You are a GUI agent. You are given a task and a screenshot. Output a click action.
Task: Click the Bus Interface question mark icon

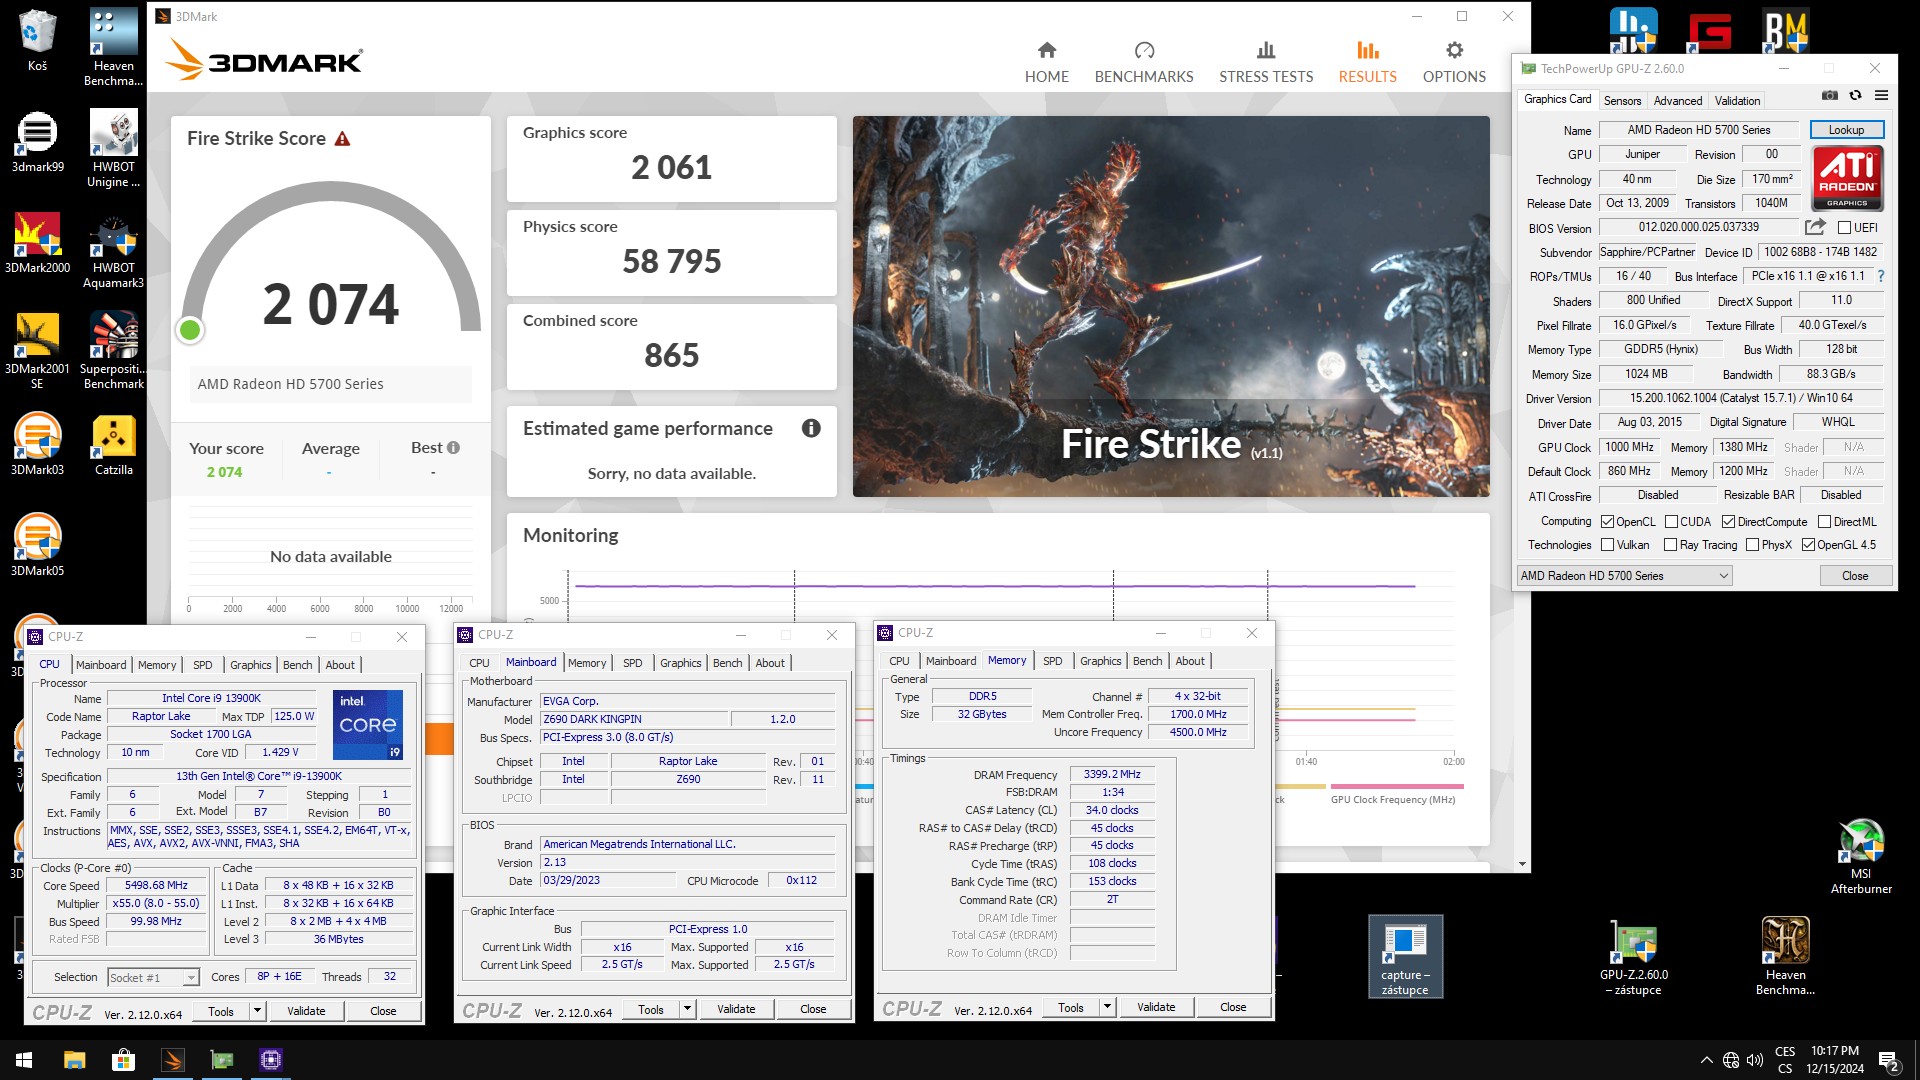(x=1881, y=276)
